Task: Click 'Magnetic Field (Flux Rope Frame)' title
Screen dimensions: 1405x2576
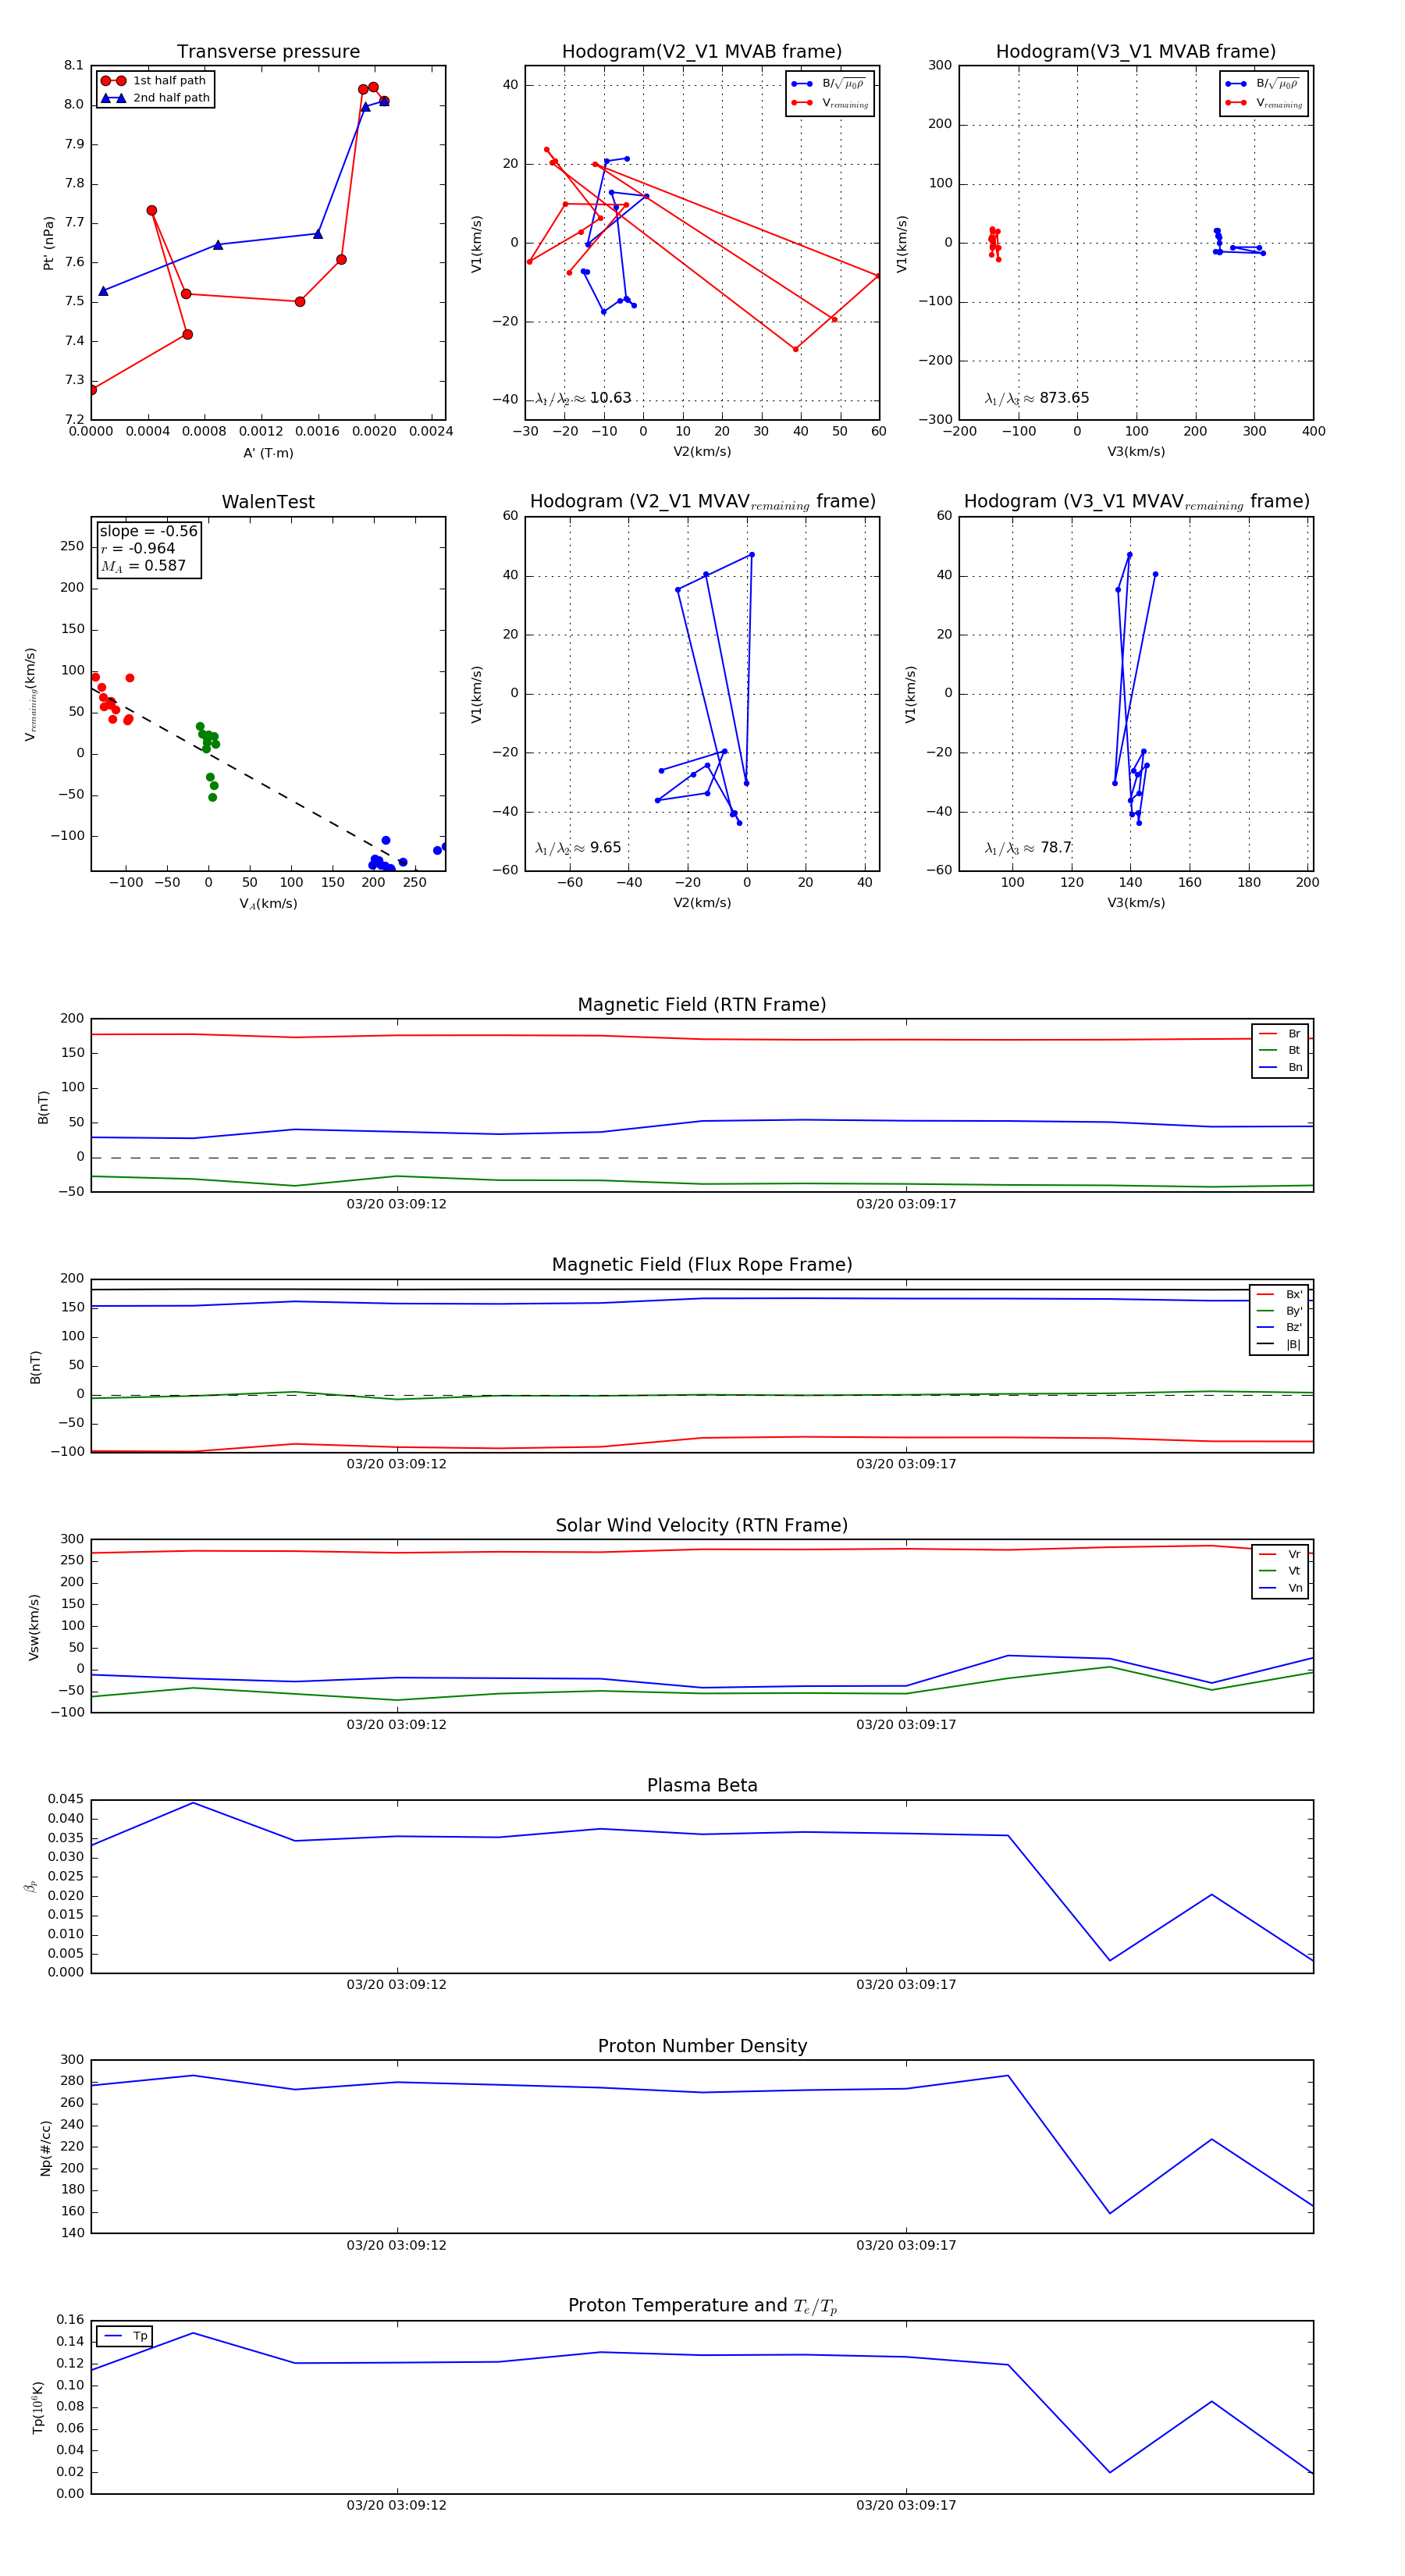Action: [702, 1265]
